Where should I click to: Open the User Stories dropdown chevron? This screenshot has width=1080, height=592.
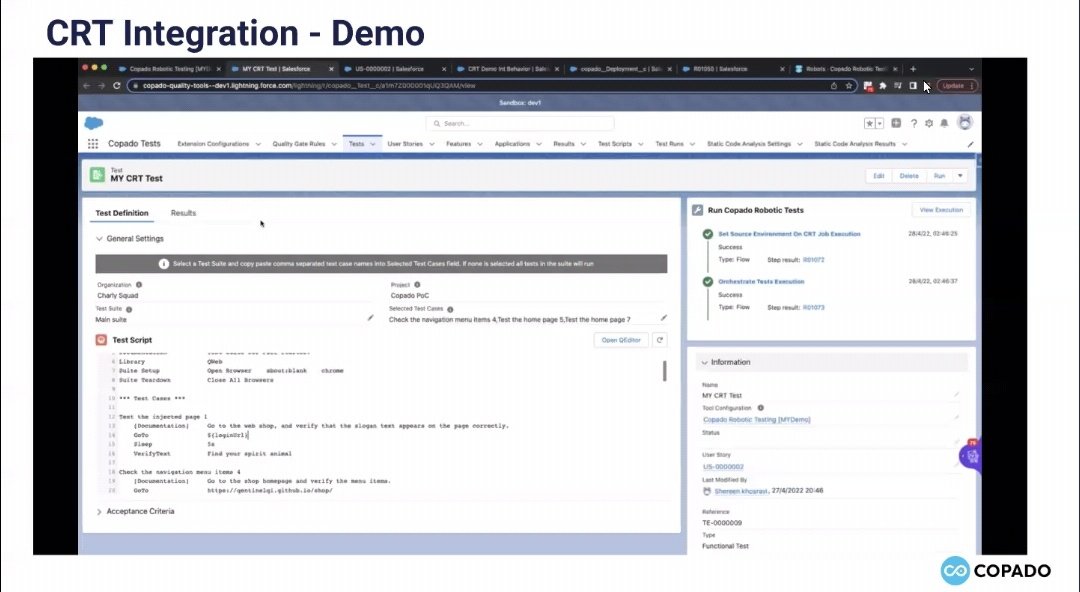pyautogui.click(x=432, y=144)
